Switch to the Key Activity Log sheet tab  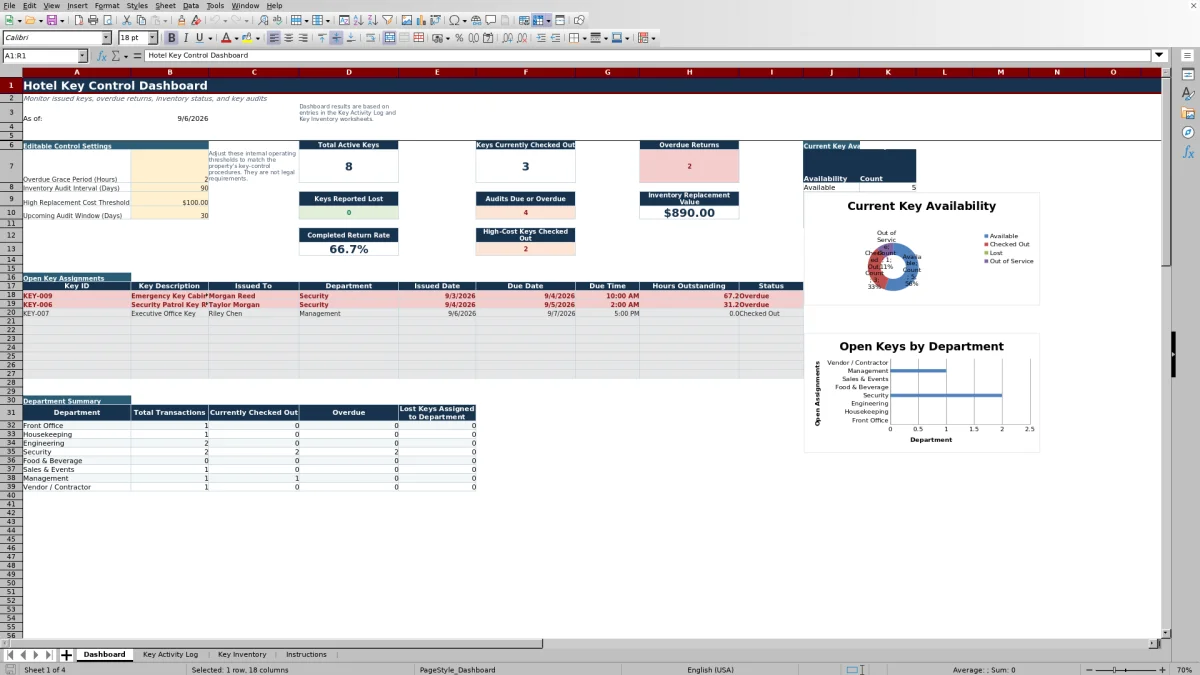[170, 654]
